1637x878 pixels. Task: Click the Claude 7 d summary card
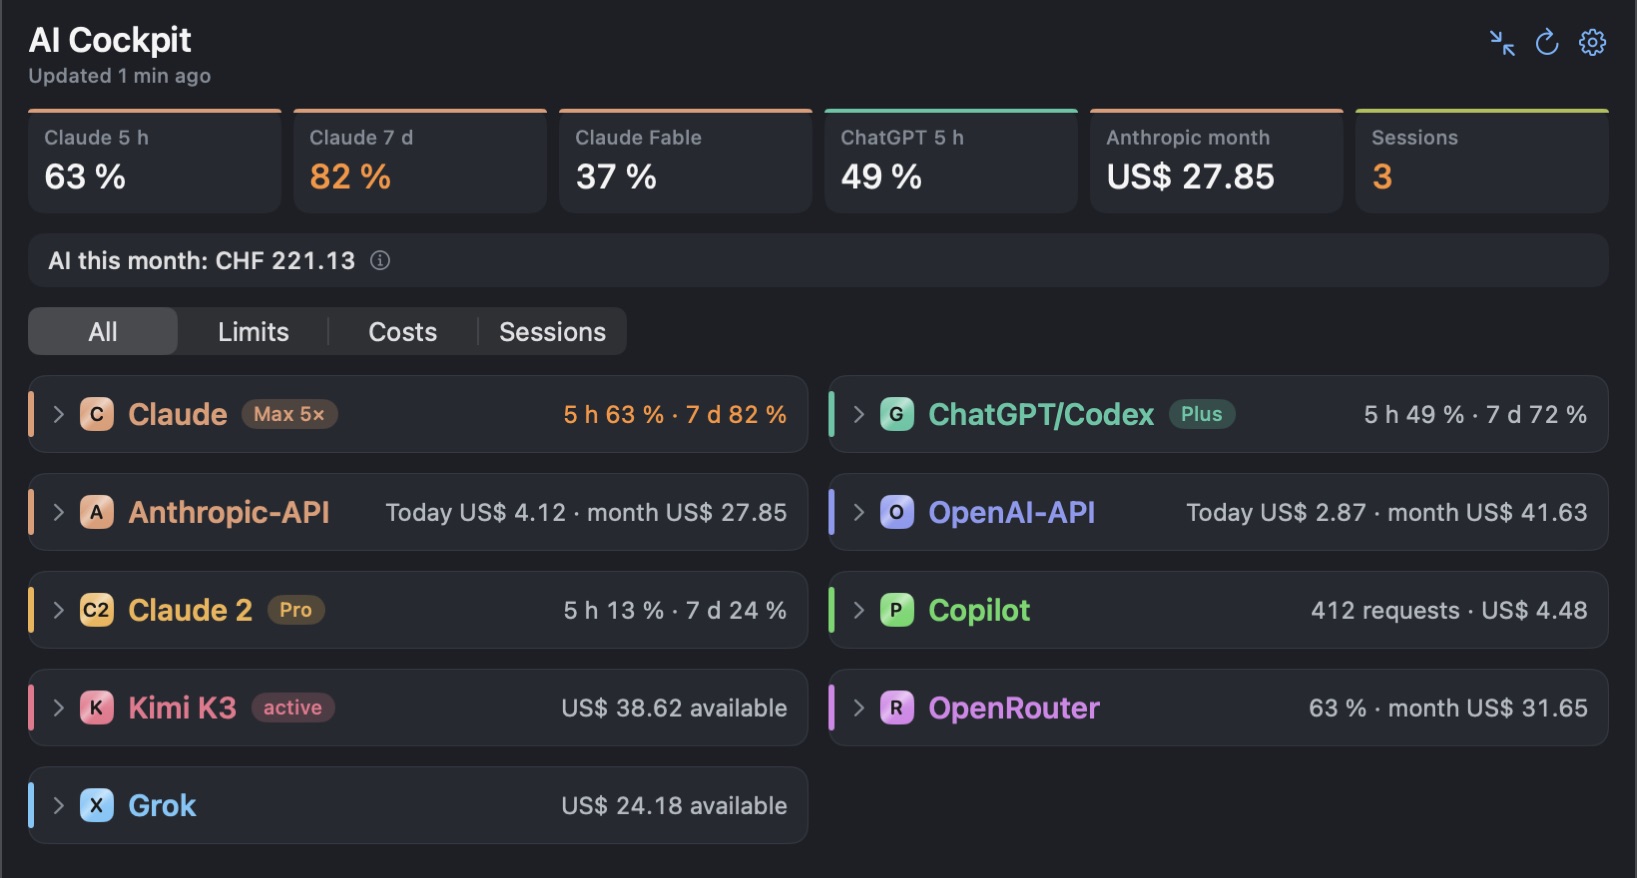pos(420,161)
